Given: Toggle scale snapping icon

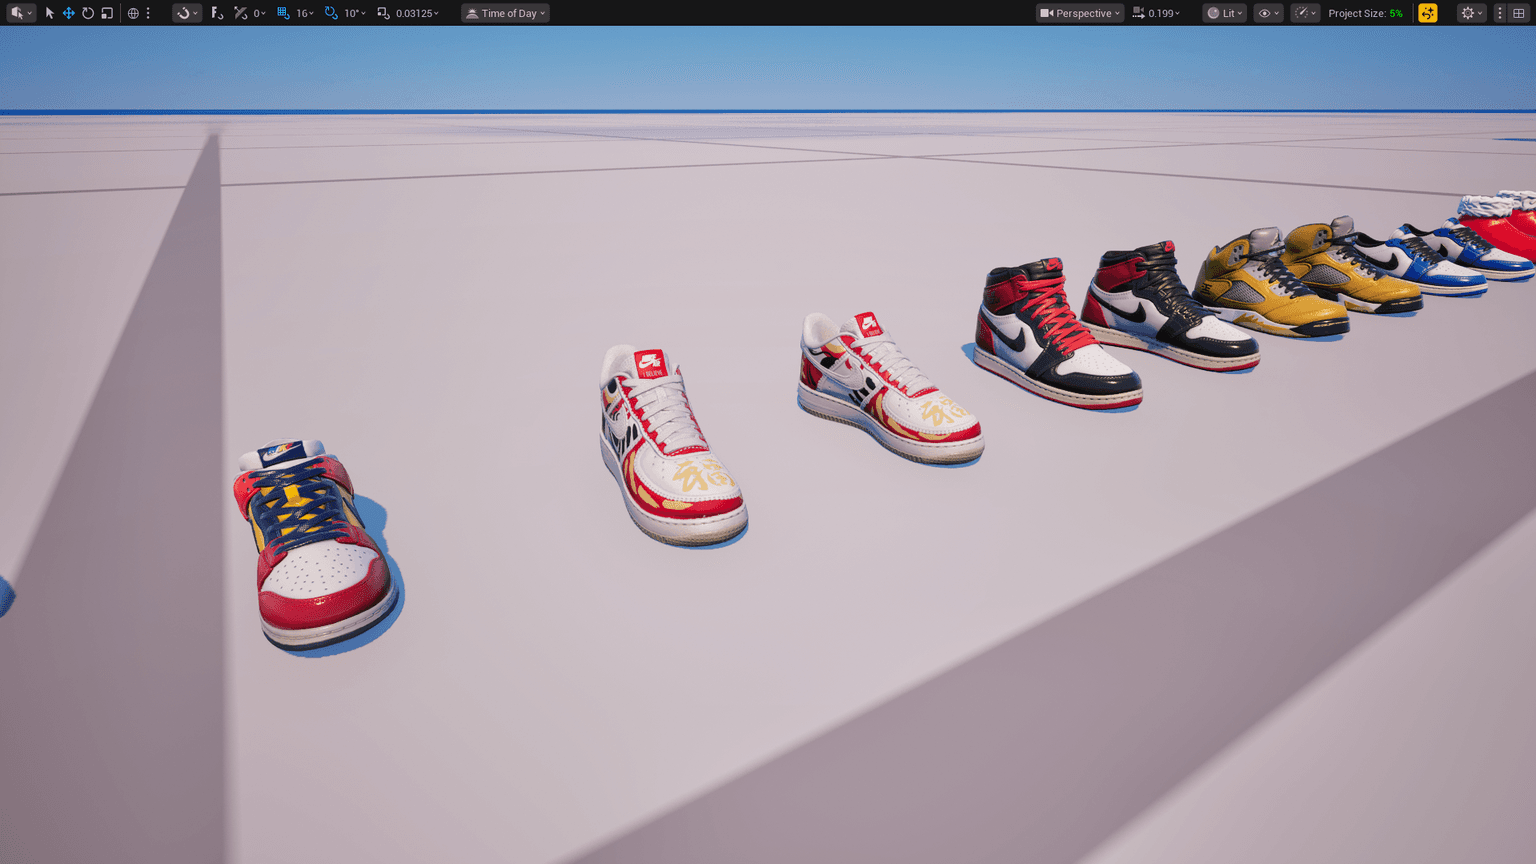Looking at the screenshot, I should pyautogui.click(x=383, y=13).
